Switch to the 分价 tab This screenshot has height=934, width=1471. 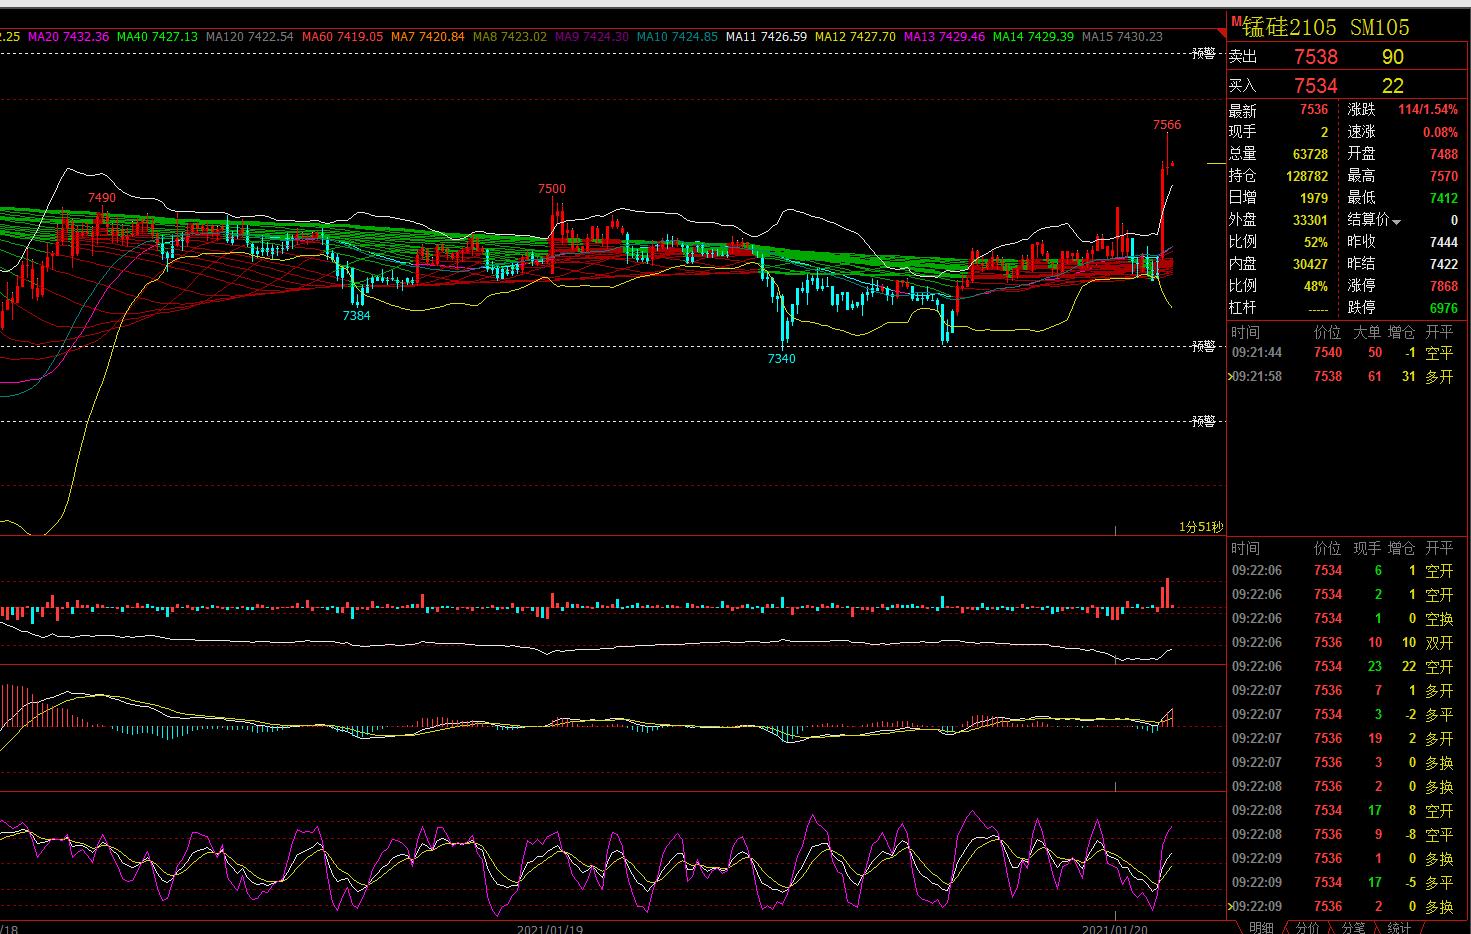click(1307, 928)
